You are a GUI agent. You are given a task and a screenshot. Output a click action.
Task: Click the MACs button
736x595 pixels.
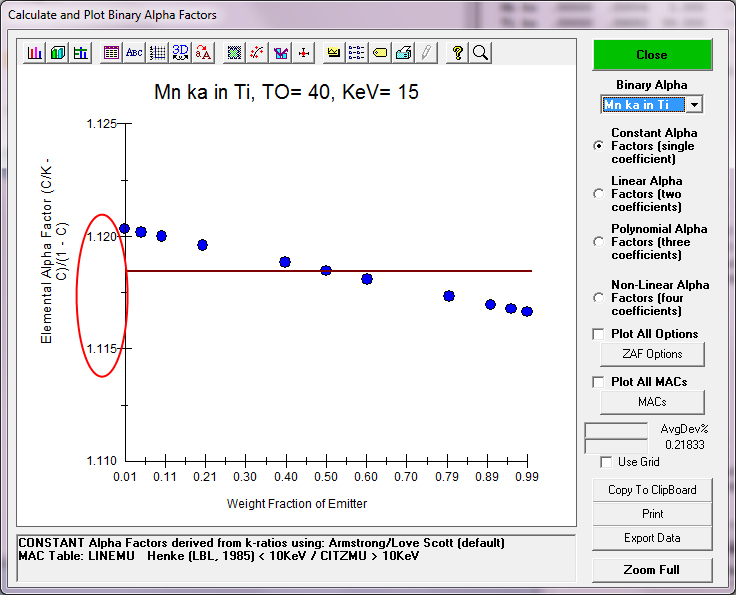[x=652, y=402]
